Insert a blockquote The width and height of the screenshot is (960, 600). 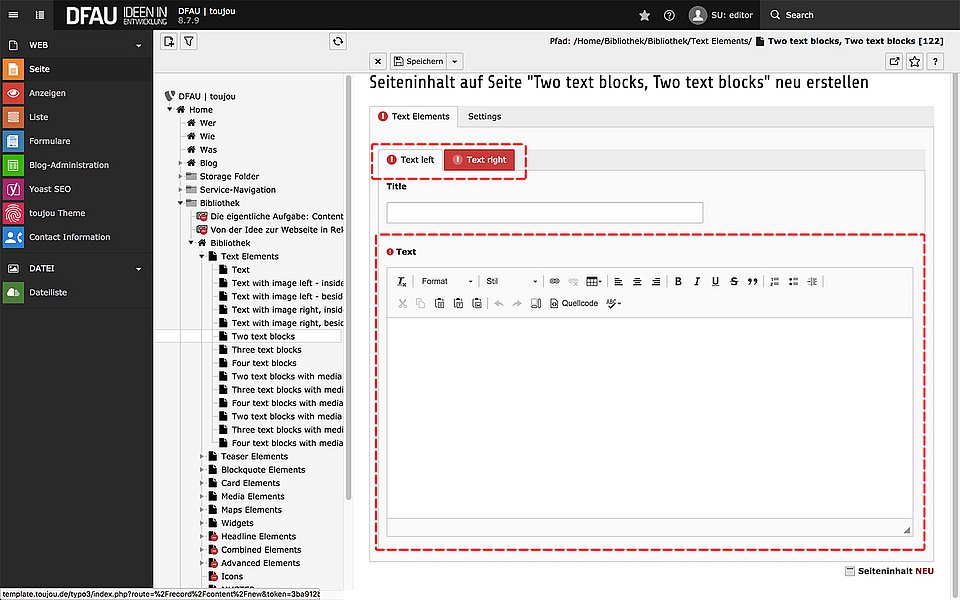752,282
